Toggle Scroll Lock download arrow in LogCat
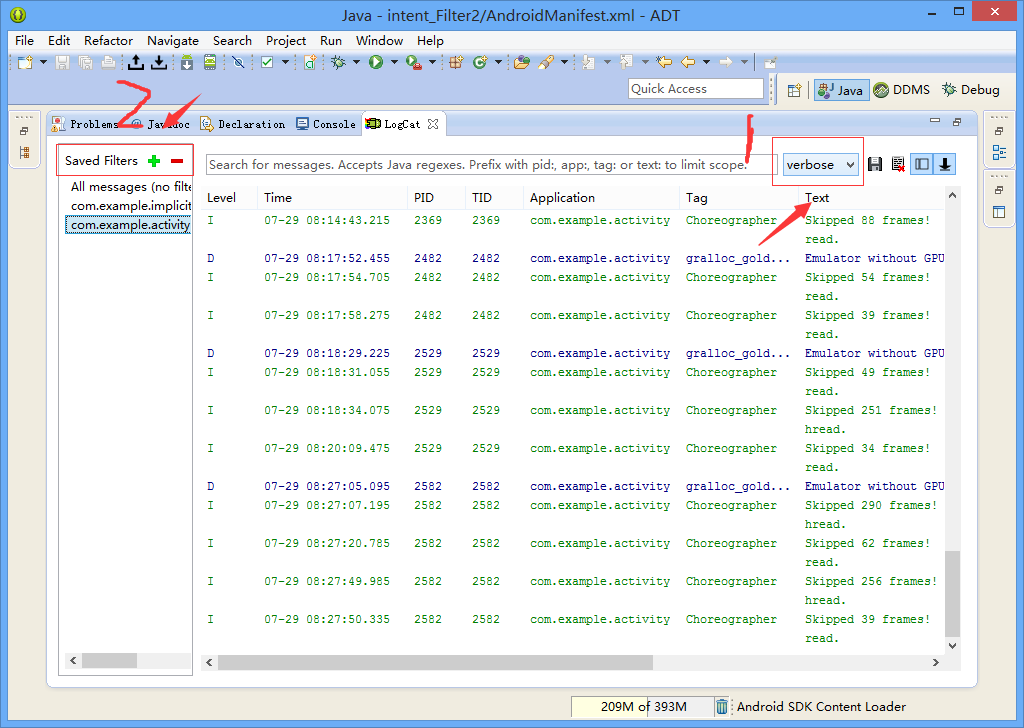This screenshot has height=728, width=1024. (945, 165)
